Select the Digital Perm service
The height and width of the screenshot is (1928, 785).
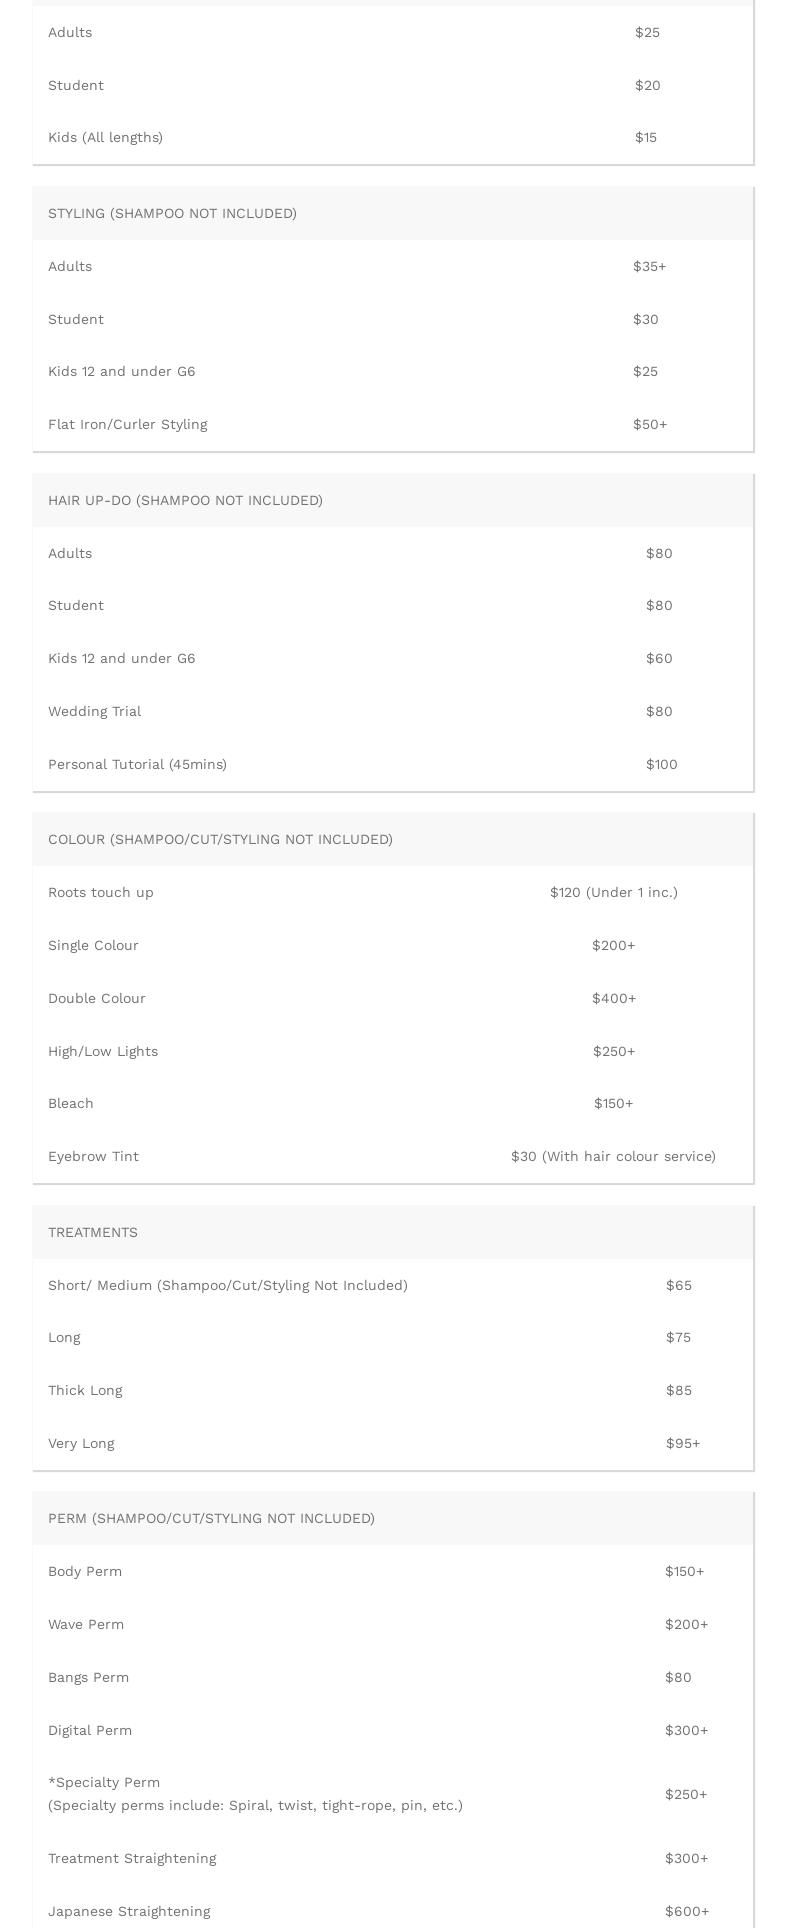click(x=90, y=1730)
